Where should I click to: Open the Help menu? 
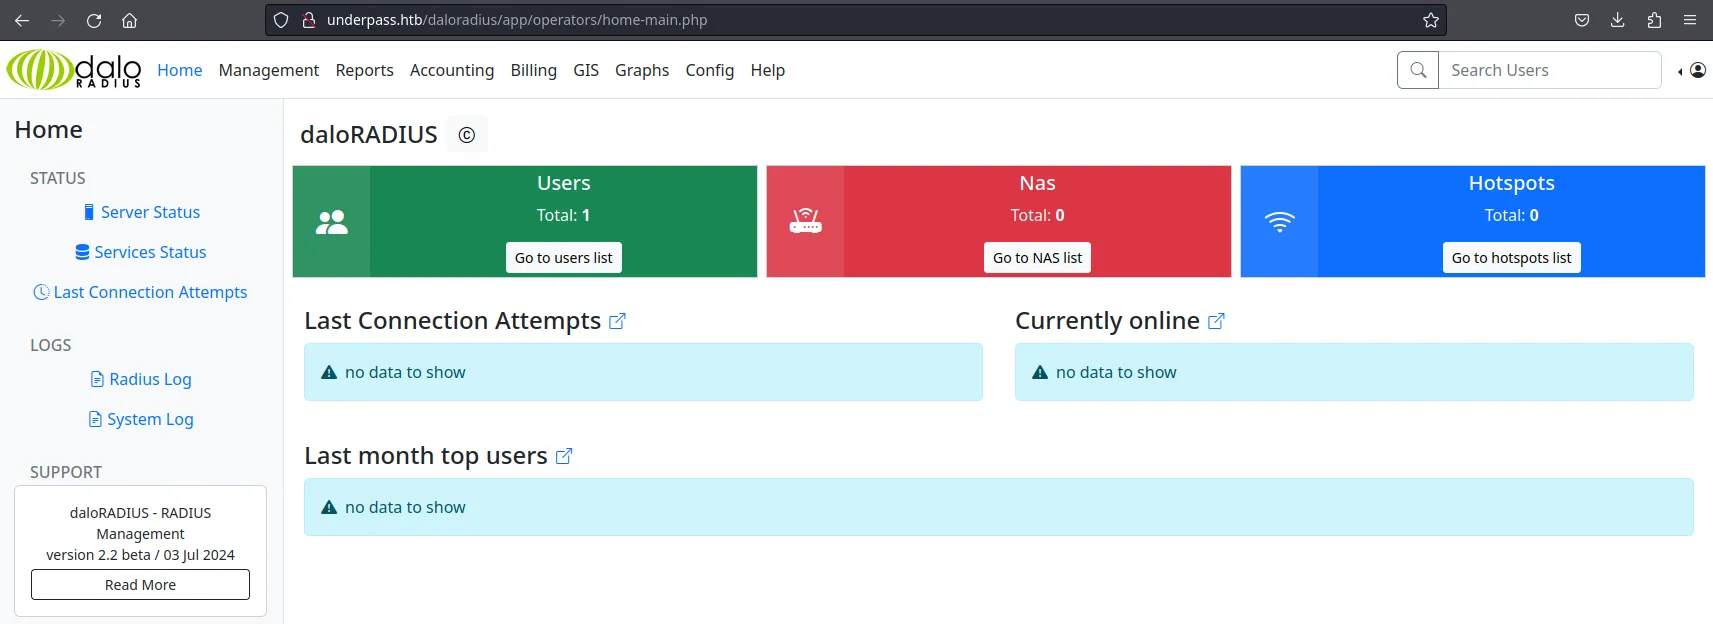pyautogui.click(x=768, y=70)
